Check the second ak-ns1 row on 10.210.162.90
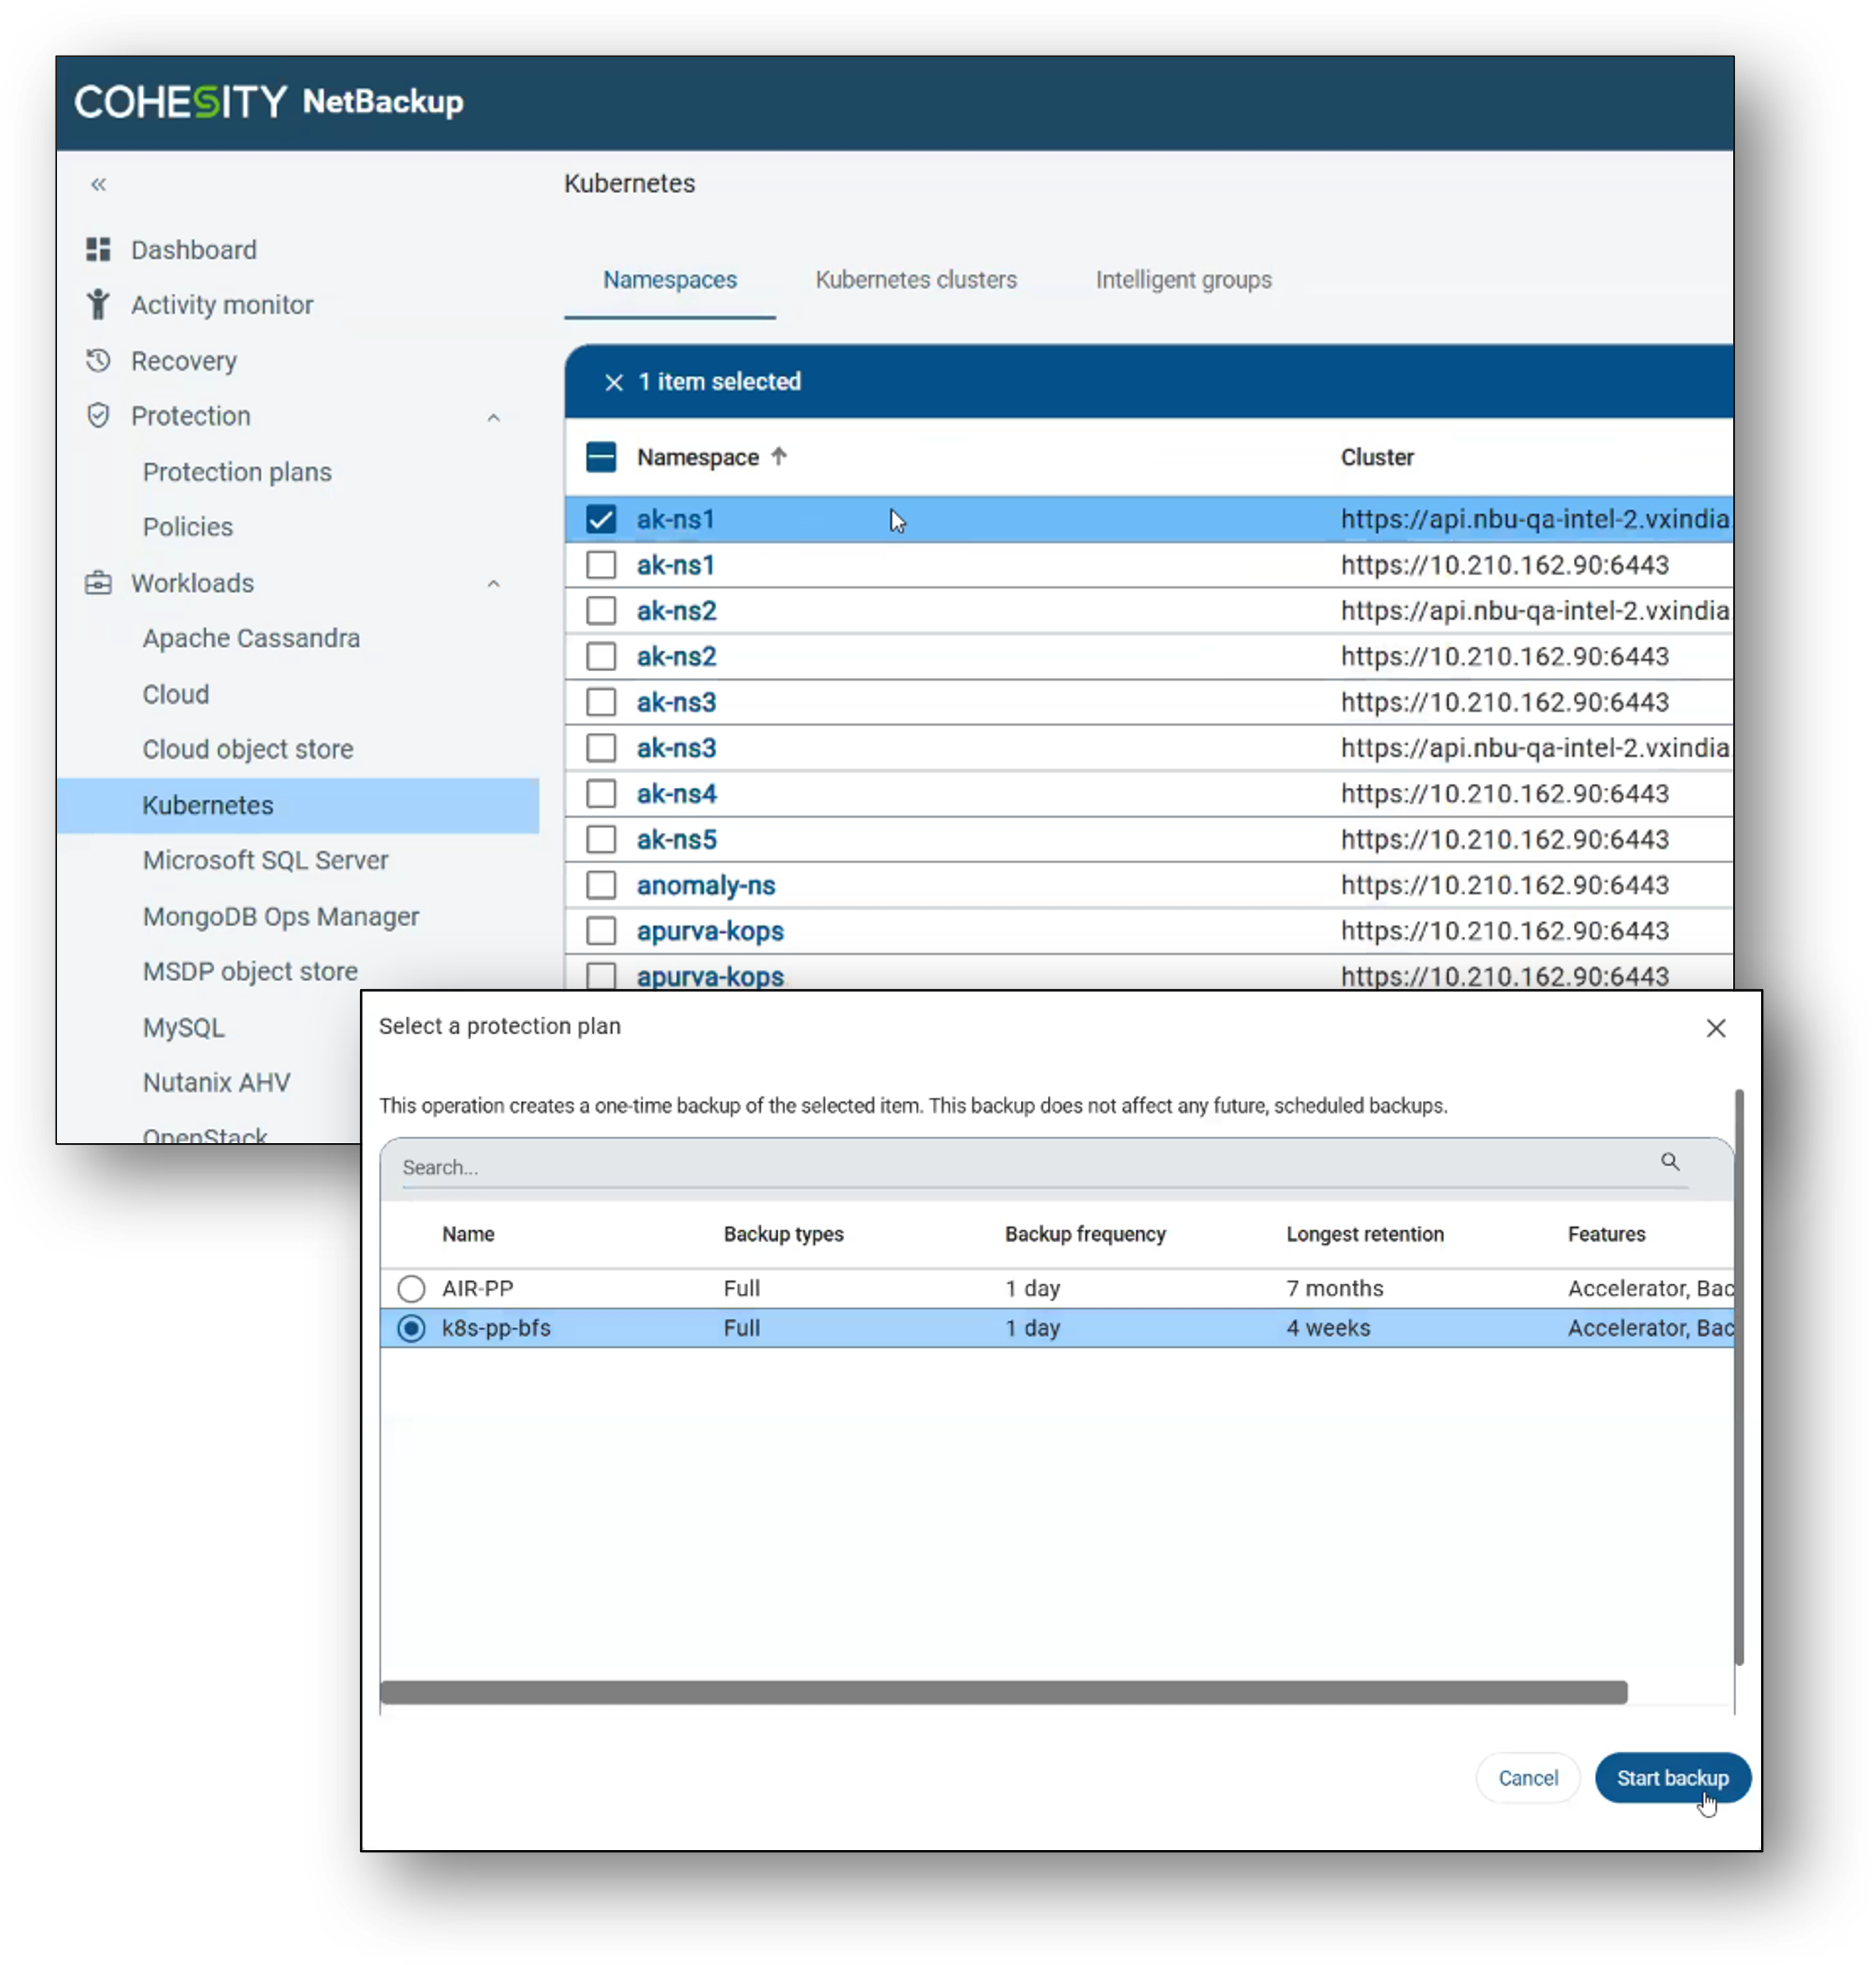Image resolution: width=1876 pixels, height=1965 pixels. 601,565
